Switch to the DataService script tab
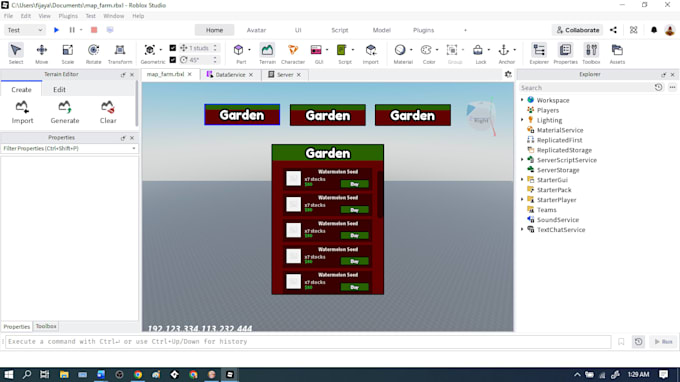This screenshot has height=382, width=680. coord(230,75)
